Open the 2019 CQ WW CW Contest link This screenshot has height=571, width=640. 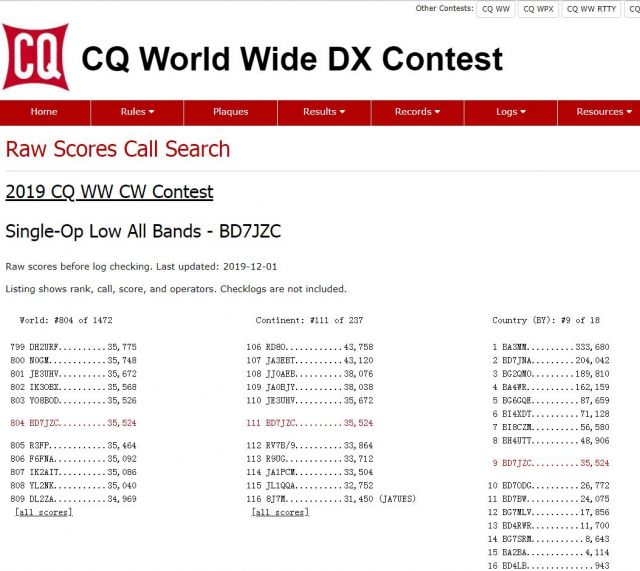point(109,192)
